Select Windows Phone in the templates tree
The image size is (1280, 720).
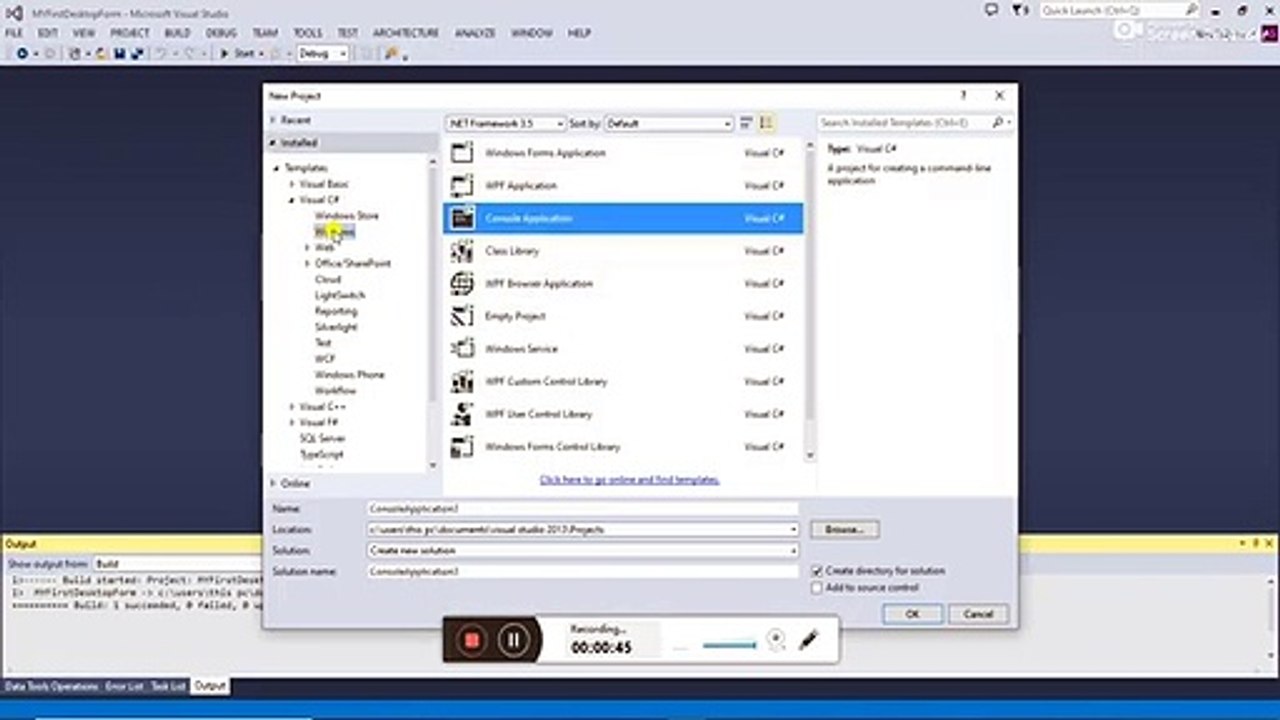click(x=349, y=375)
